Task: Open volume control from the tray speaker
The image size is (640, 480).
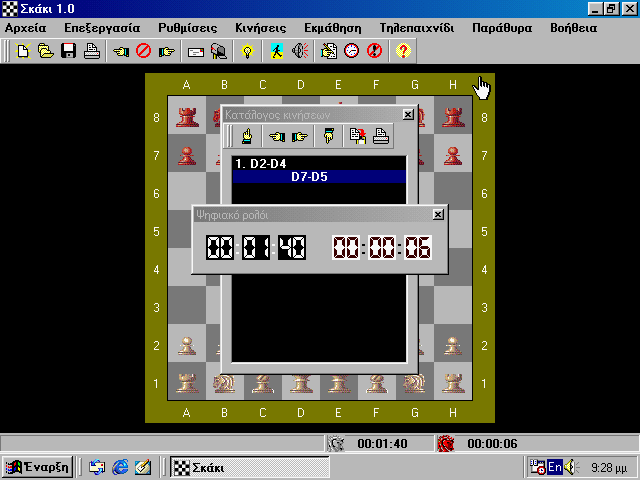Action: (x=570, y=467)
